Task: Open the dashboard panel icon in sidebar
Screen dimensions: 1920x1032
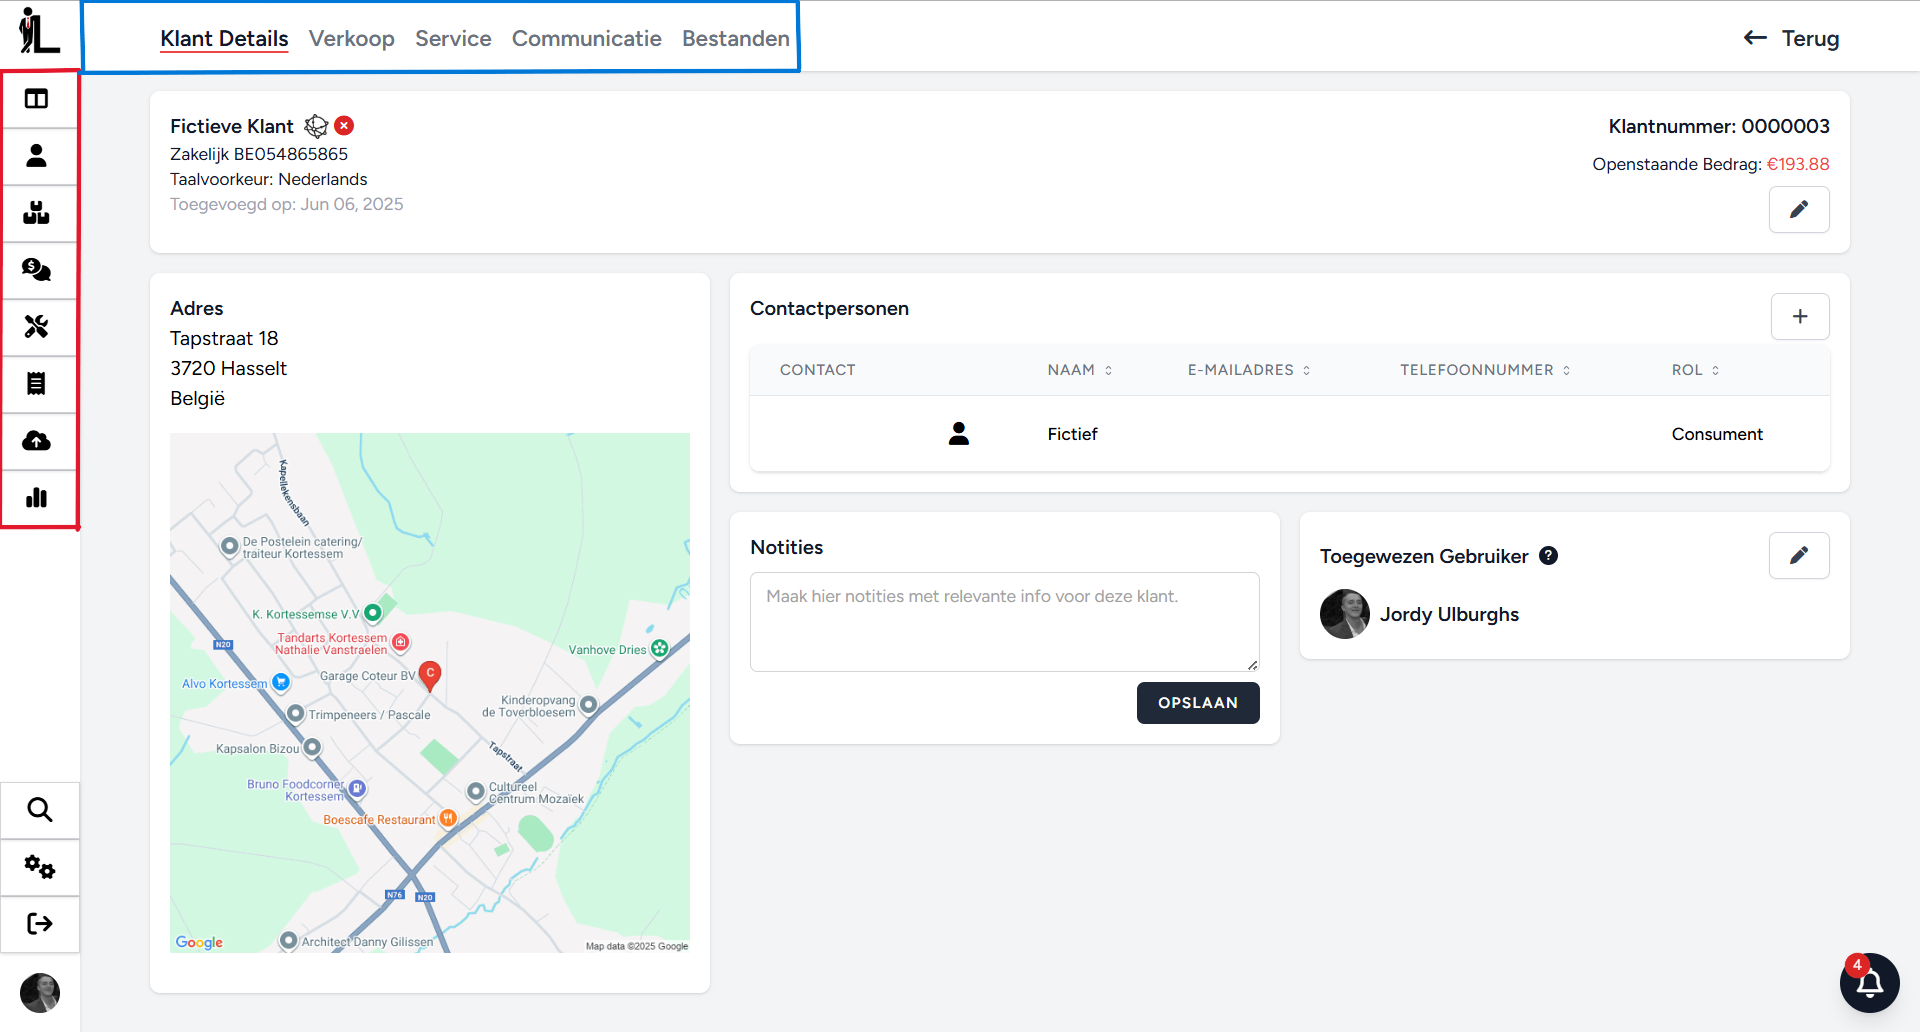Action: (37, 99)
